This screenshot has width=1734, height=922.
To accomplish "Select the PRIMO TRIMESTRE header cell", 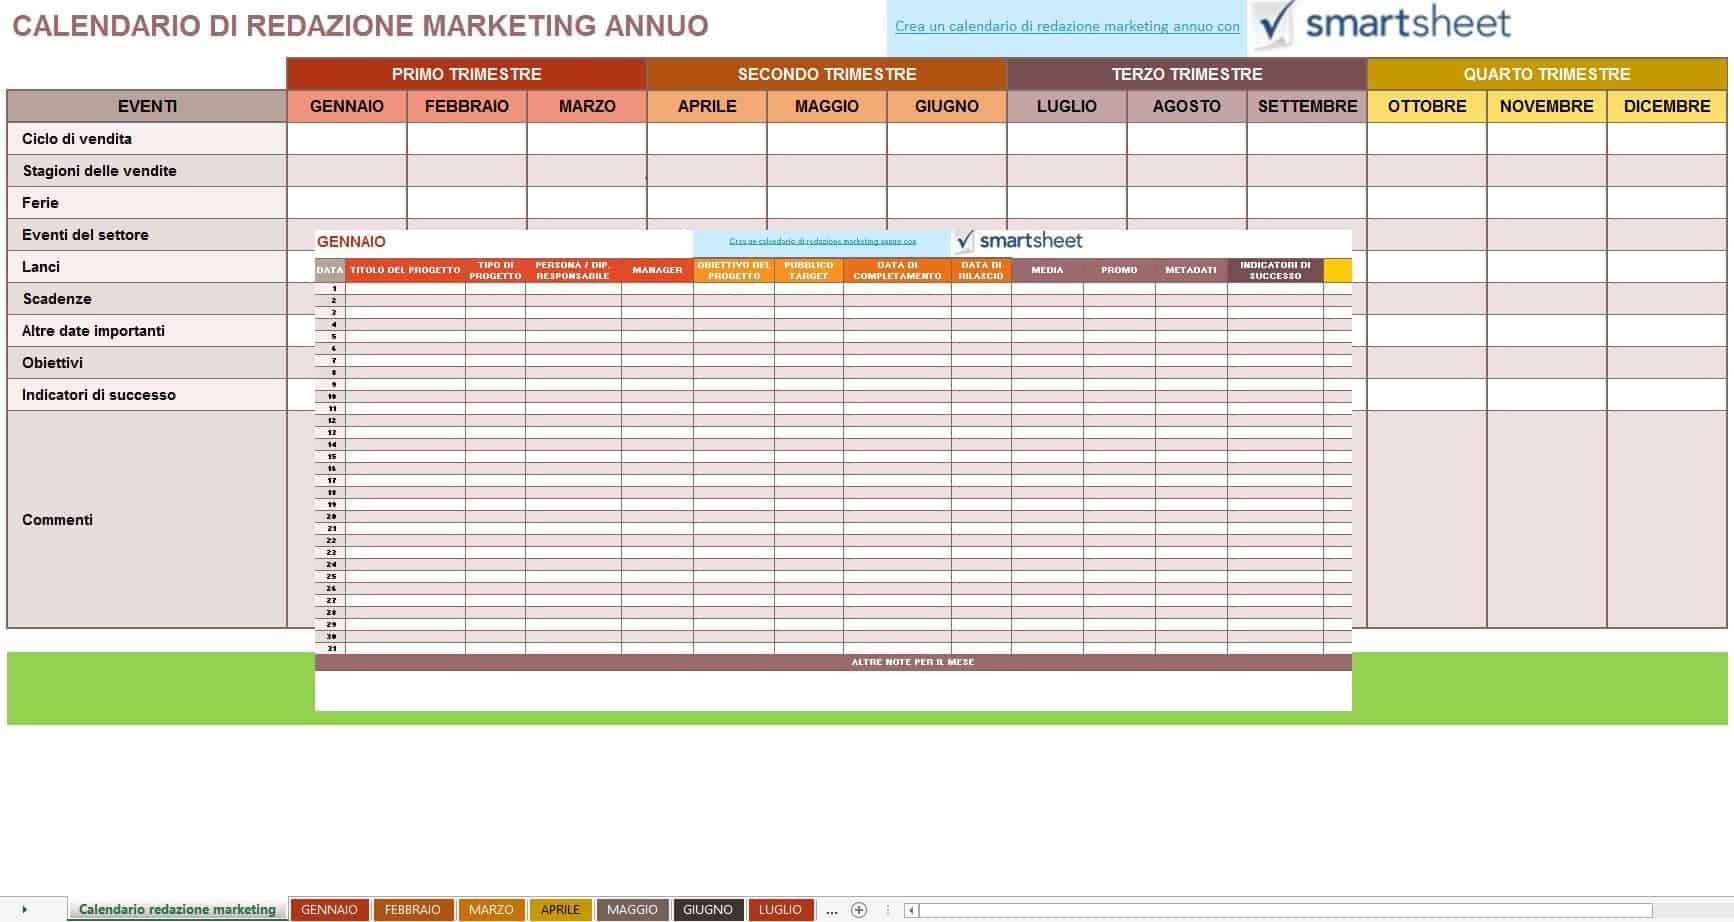I will [467, 74].
